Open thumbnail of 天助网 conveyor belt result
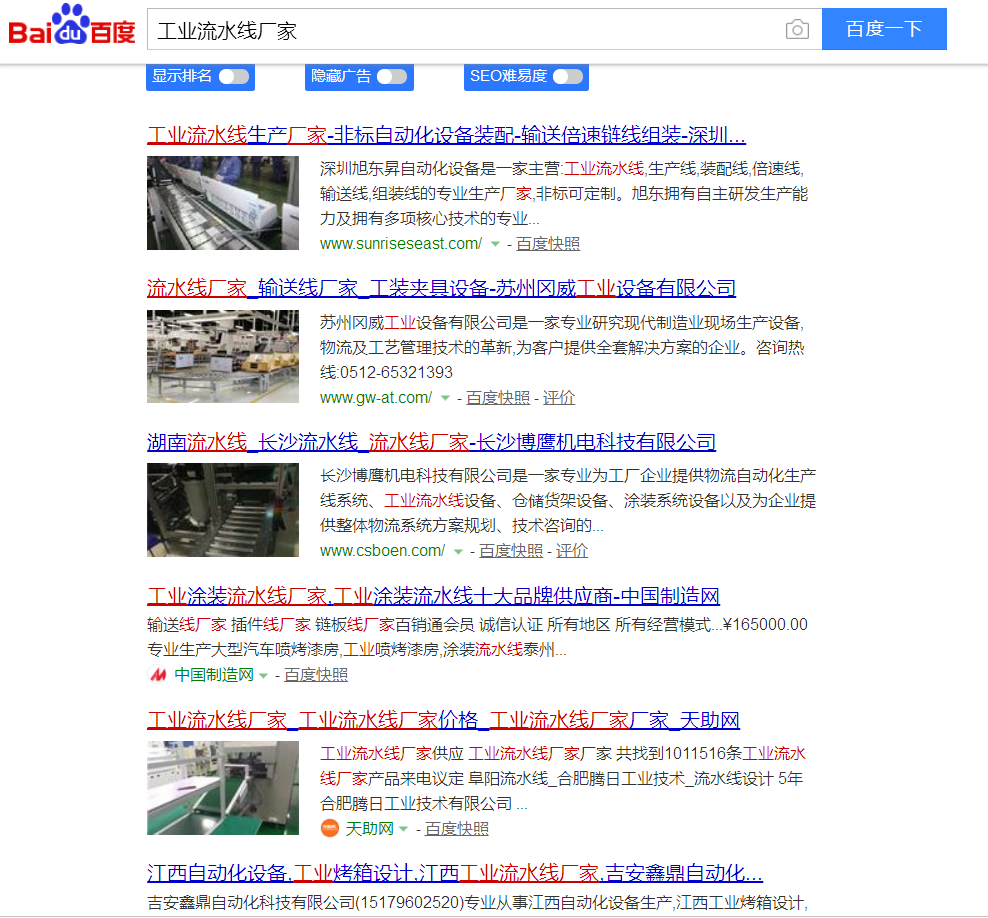 (x=223, y=788)
